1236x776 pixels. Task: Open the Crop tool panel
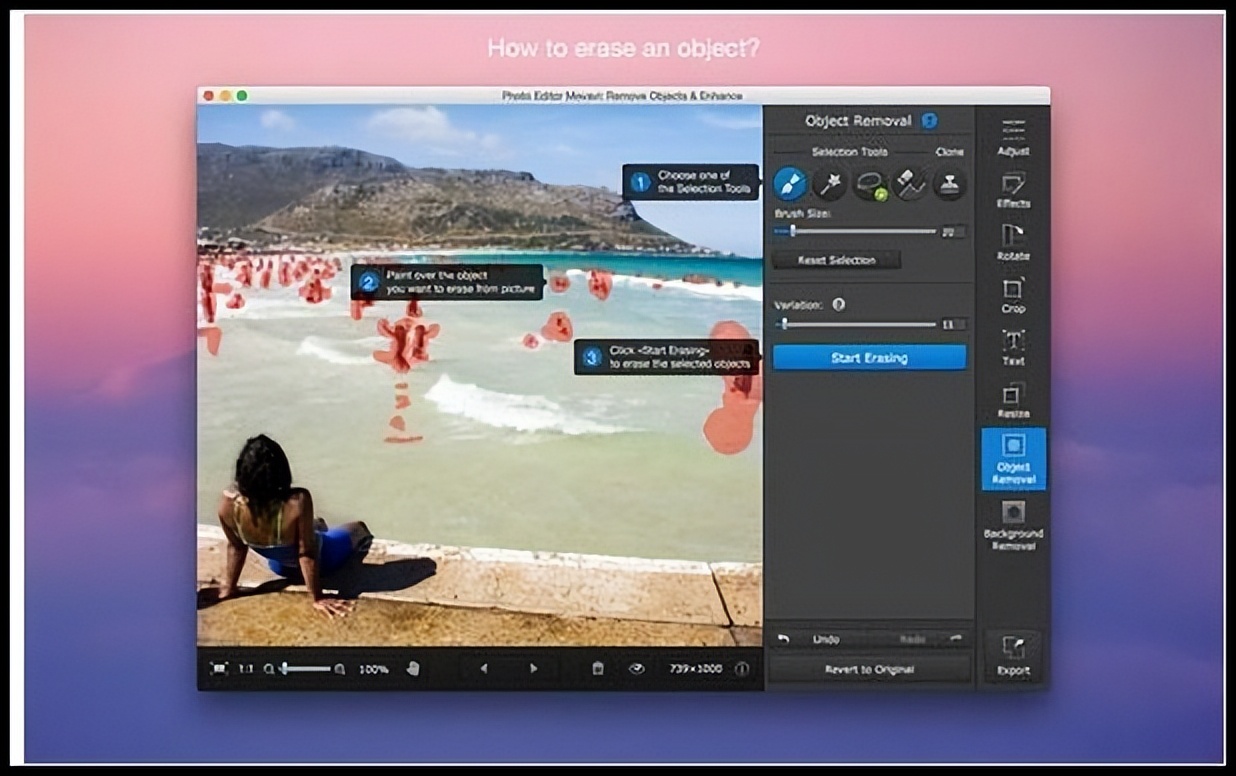[1013, 295]
